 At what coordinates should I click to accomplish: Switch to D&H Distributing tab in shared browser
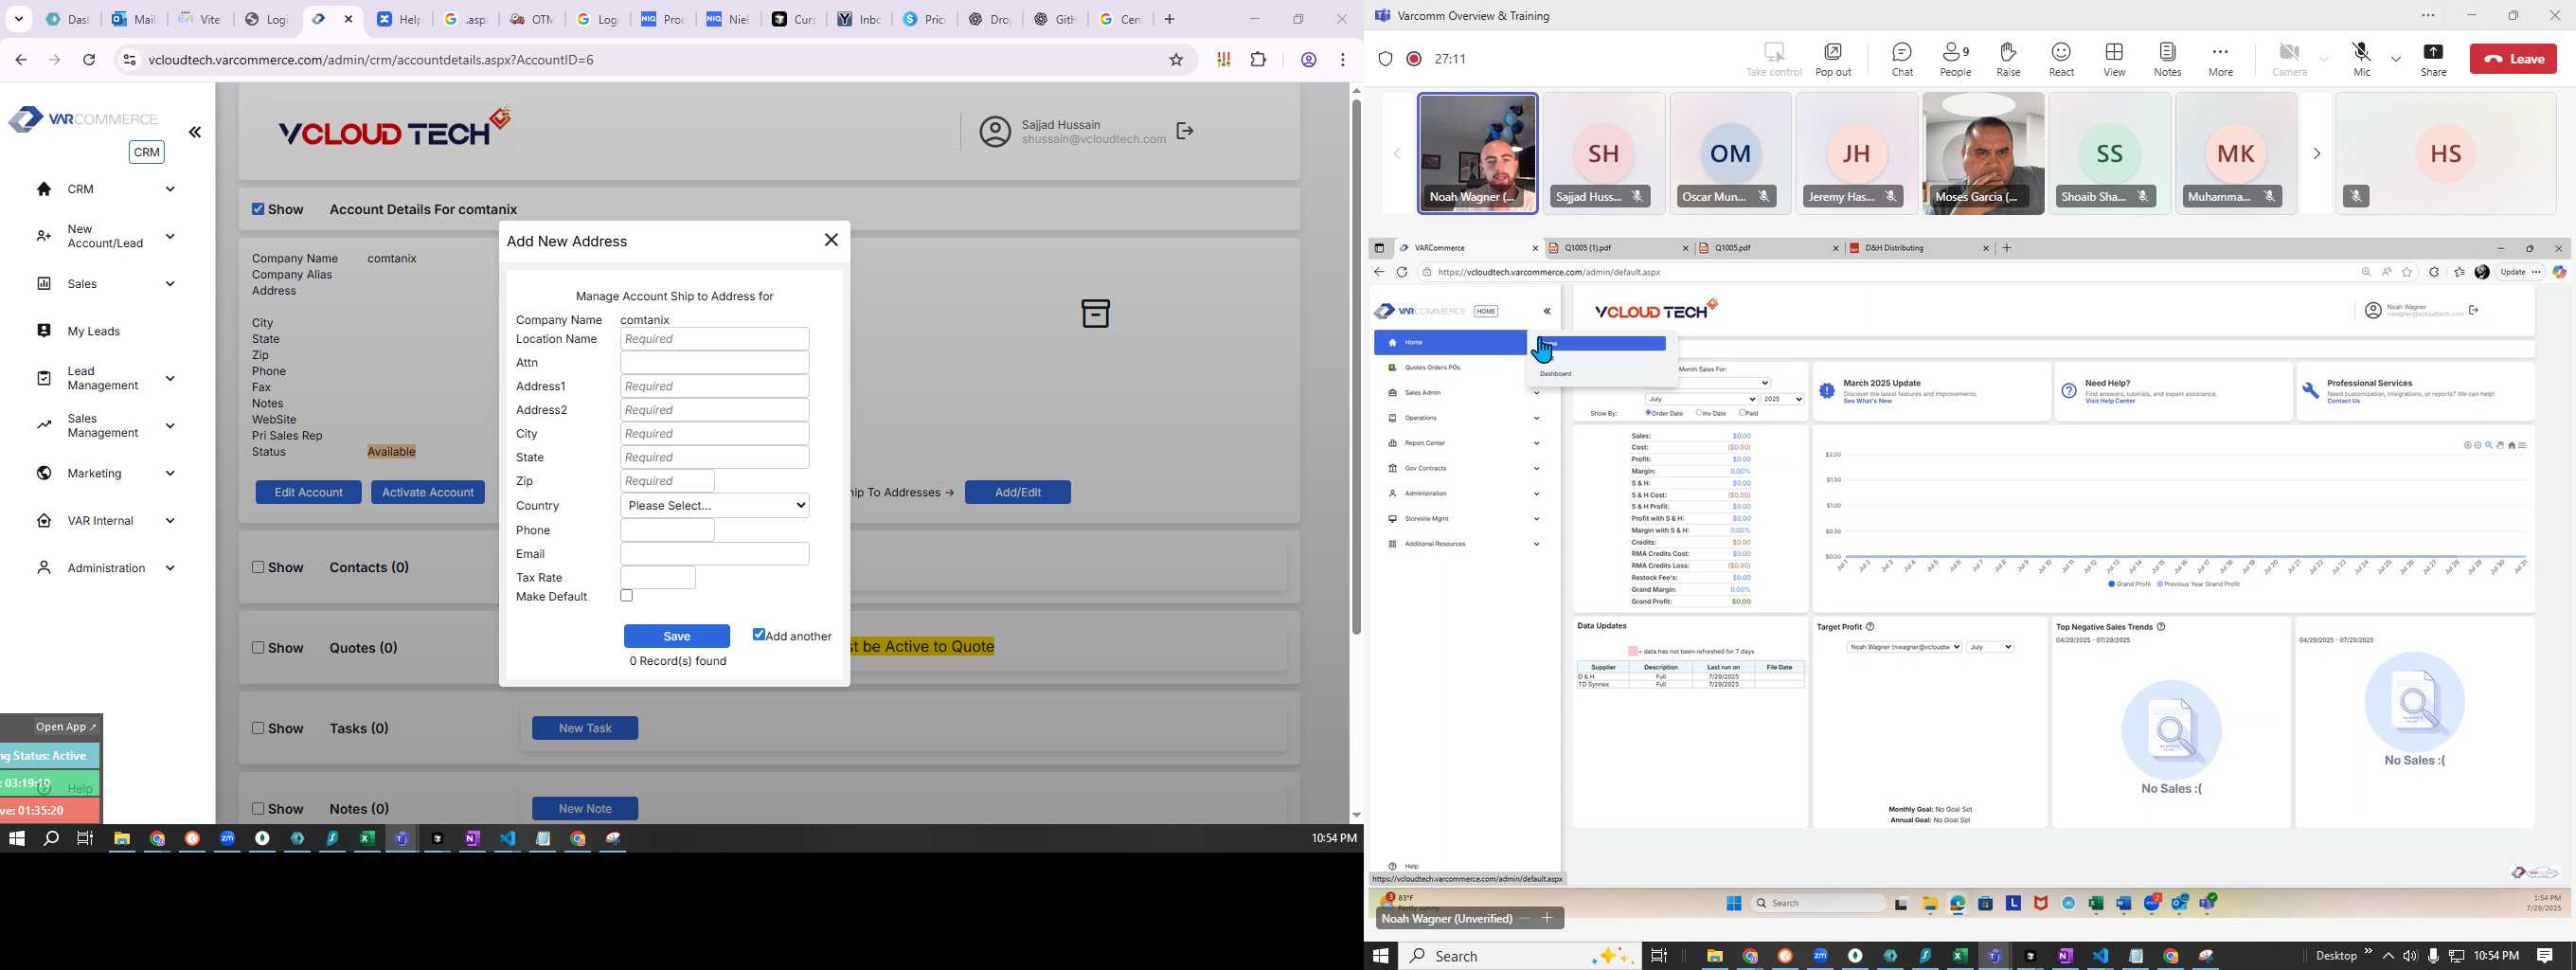pyautogui.click(x=1918, y=248)
